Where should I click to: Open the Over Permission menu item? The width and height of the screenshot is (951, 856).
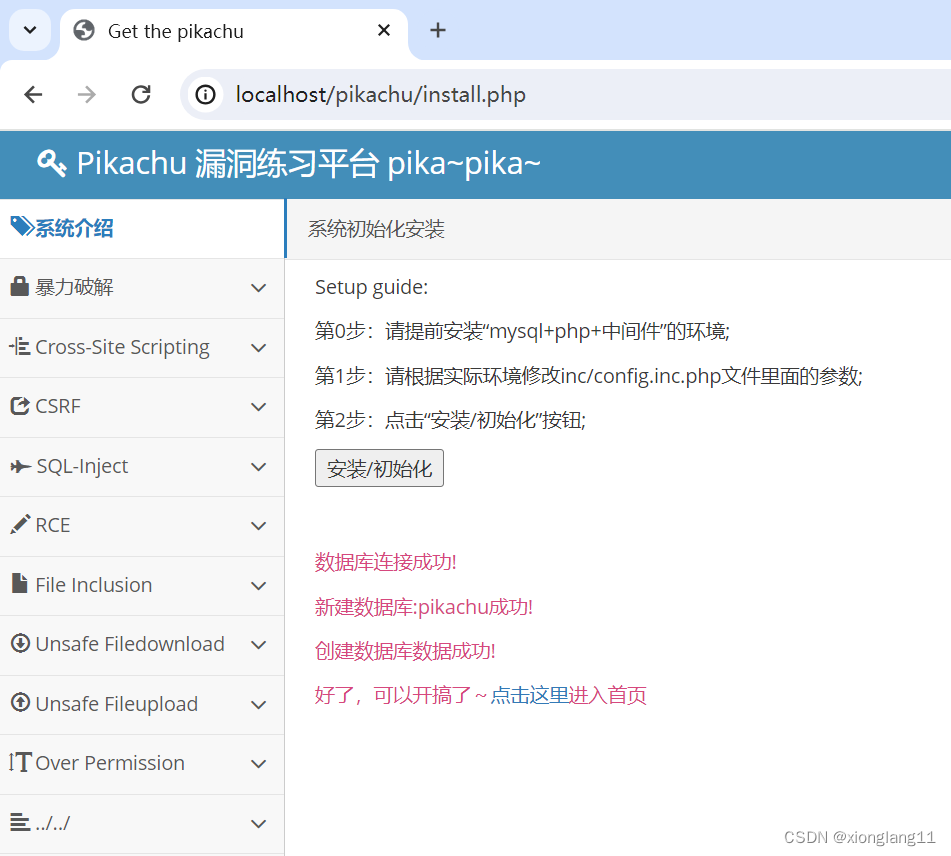tap(142, 764)
